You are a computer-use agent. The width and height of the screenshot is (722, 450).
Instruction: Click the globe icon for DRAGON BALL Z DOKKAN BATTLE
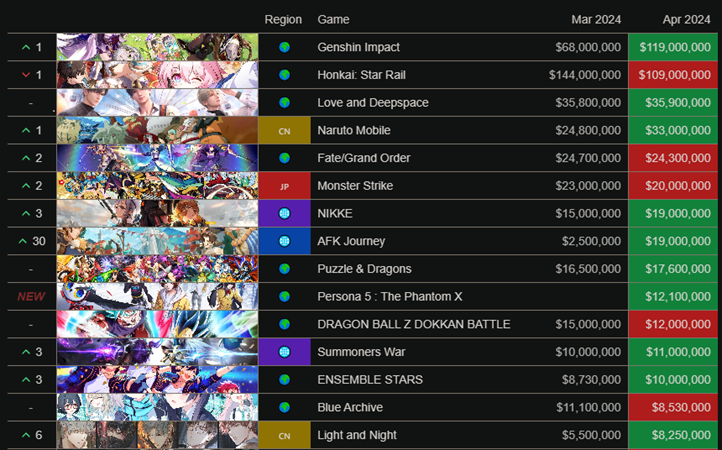click(285, 324)
